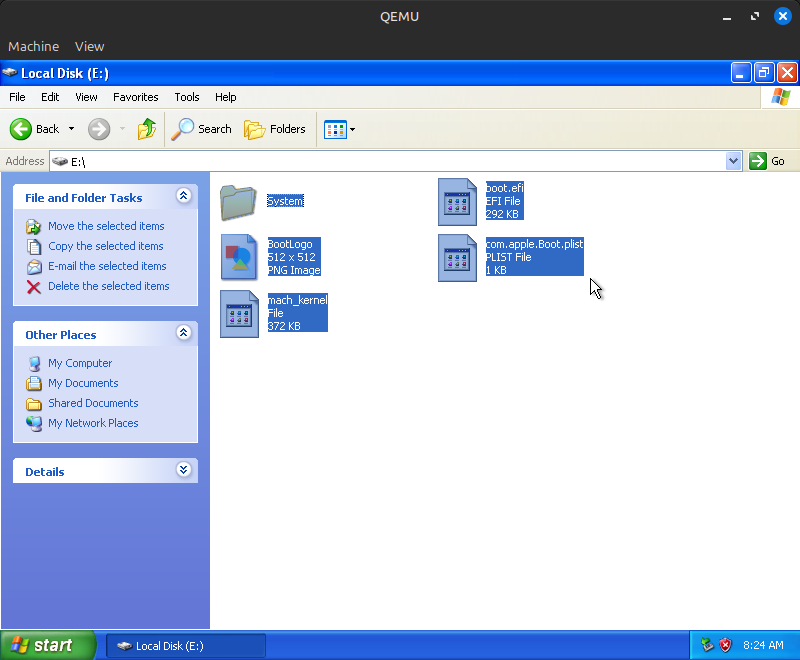Click the com.apple.Boot.plist name text
800x660 pixels.
[534, 244]
